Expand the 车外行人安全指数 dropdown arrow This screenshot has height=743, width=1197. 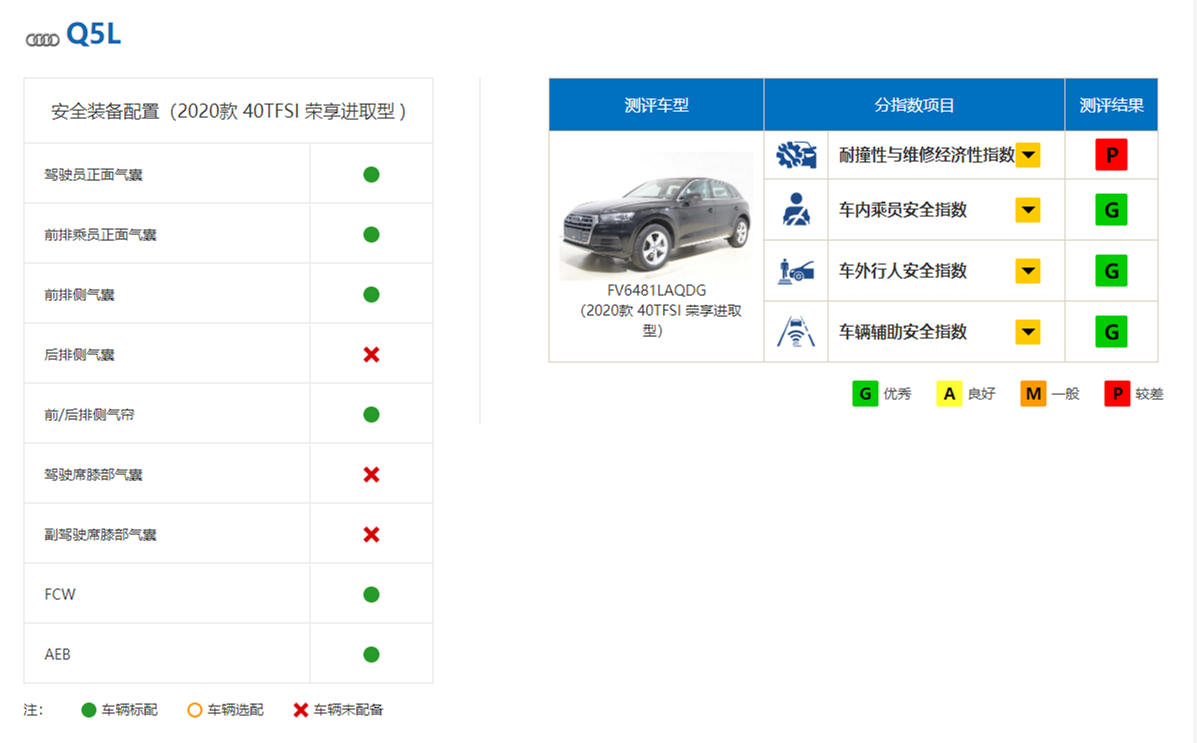[1028, 270]
